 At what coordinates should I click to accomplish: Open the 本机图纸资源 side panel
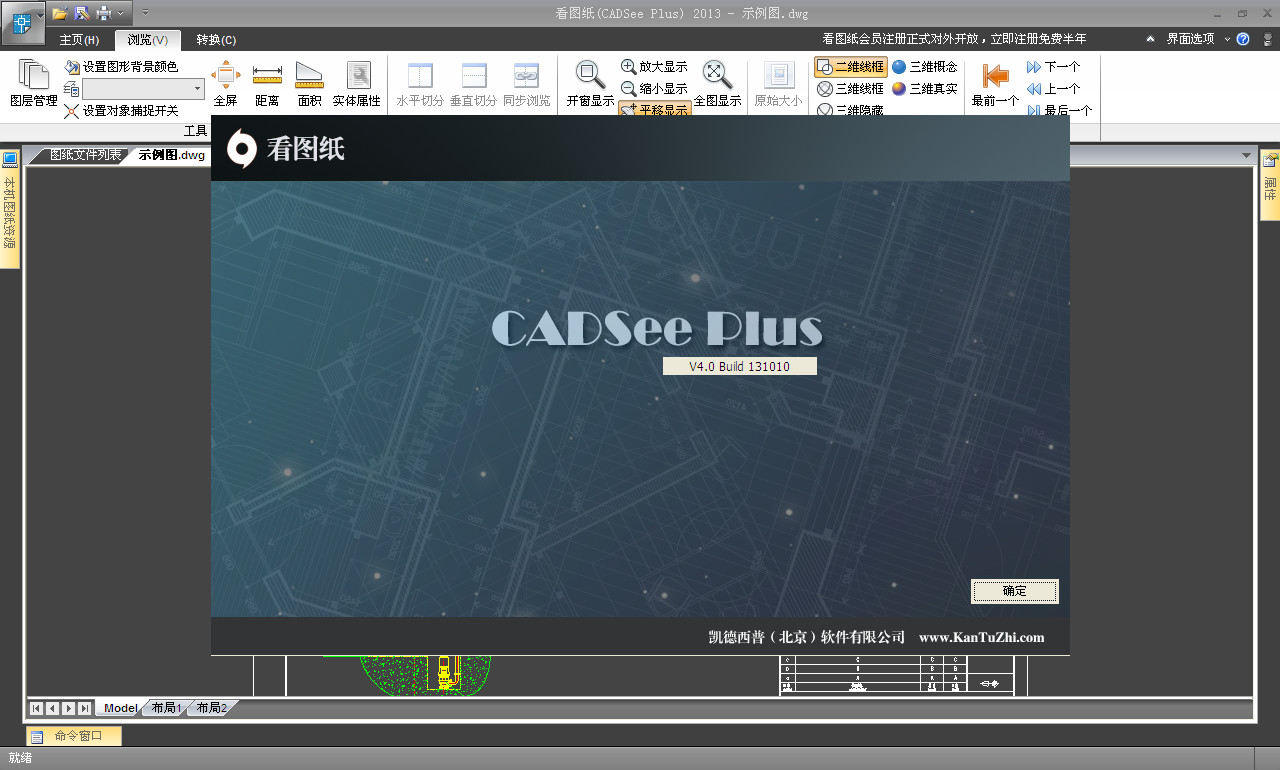(10, 208)
